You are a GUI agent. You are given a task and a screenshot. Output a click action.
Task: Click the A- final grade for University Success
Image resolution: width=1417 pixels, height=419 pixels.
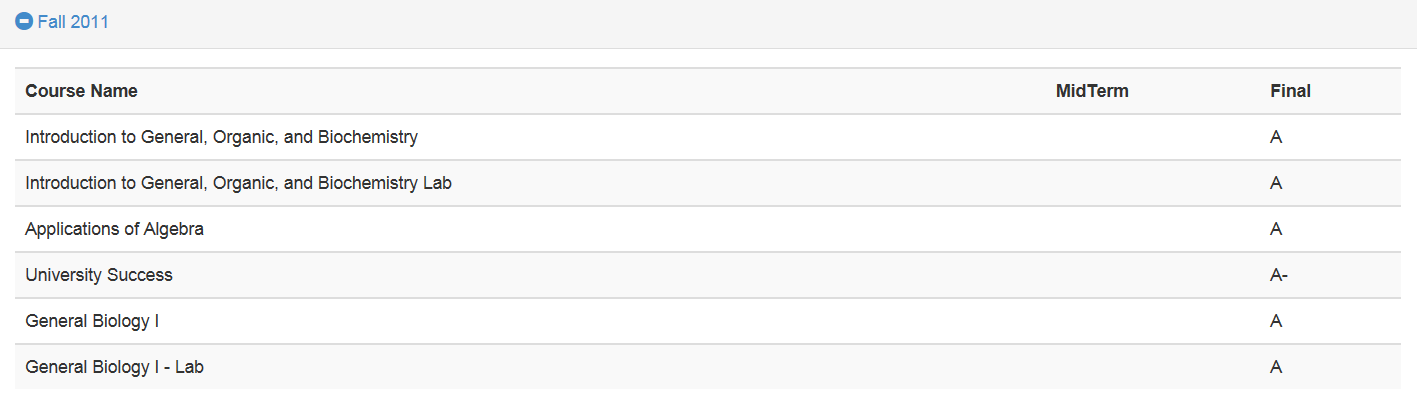click(x=1278, y=275)
